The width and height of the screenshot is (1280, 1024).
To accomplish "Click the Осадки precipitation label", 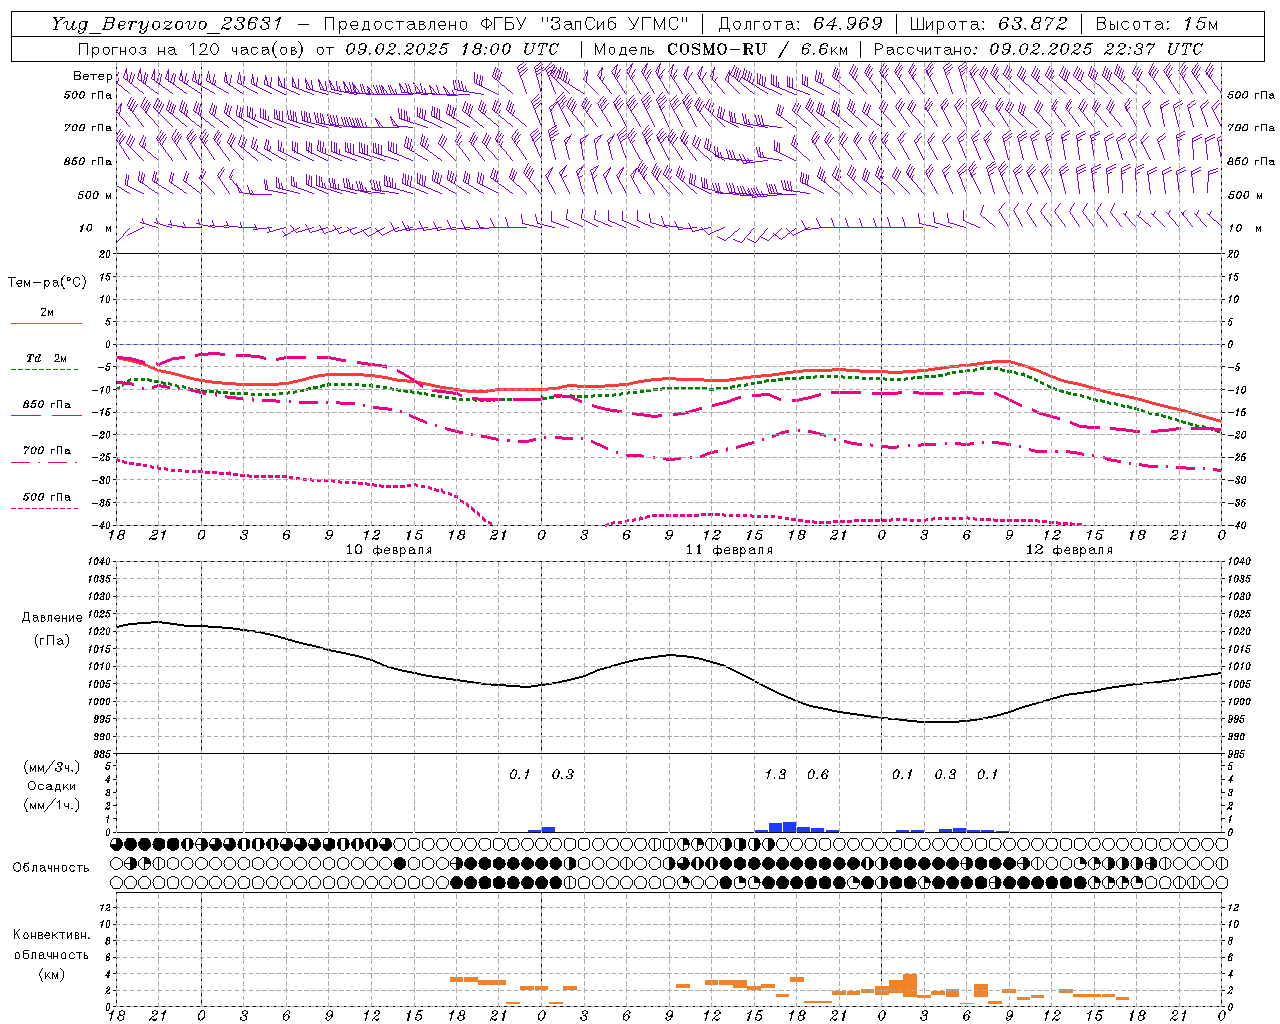I will (51, 786).
